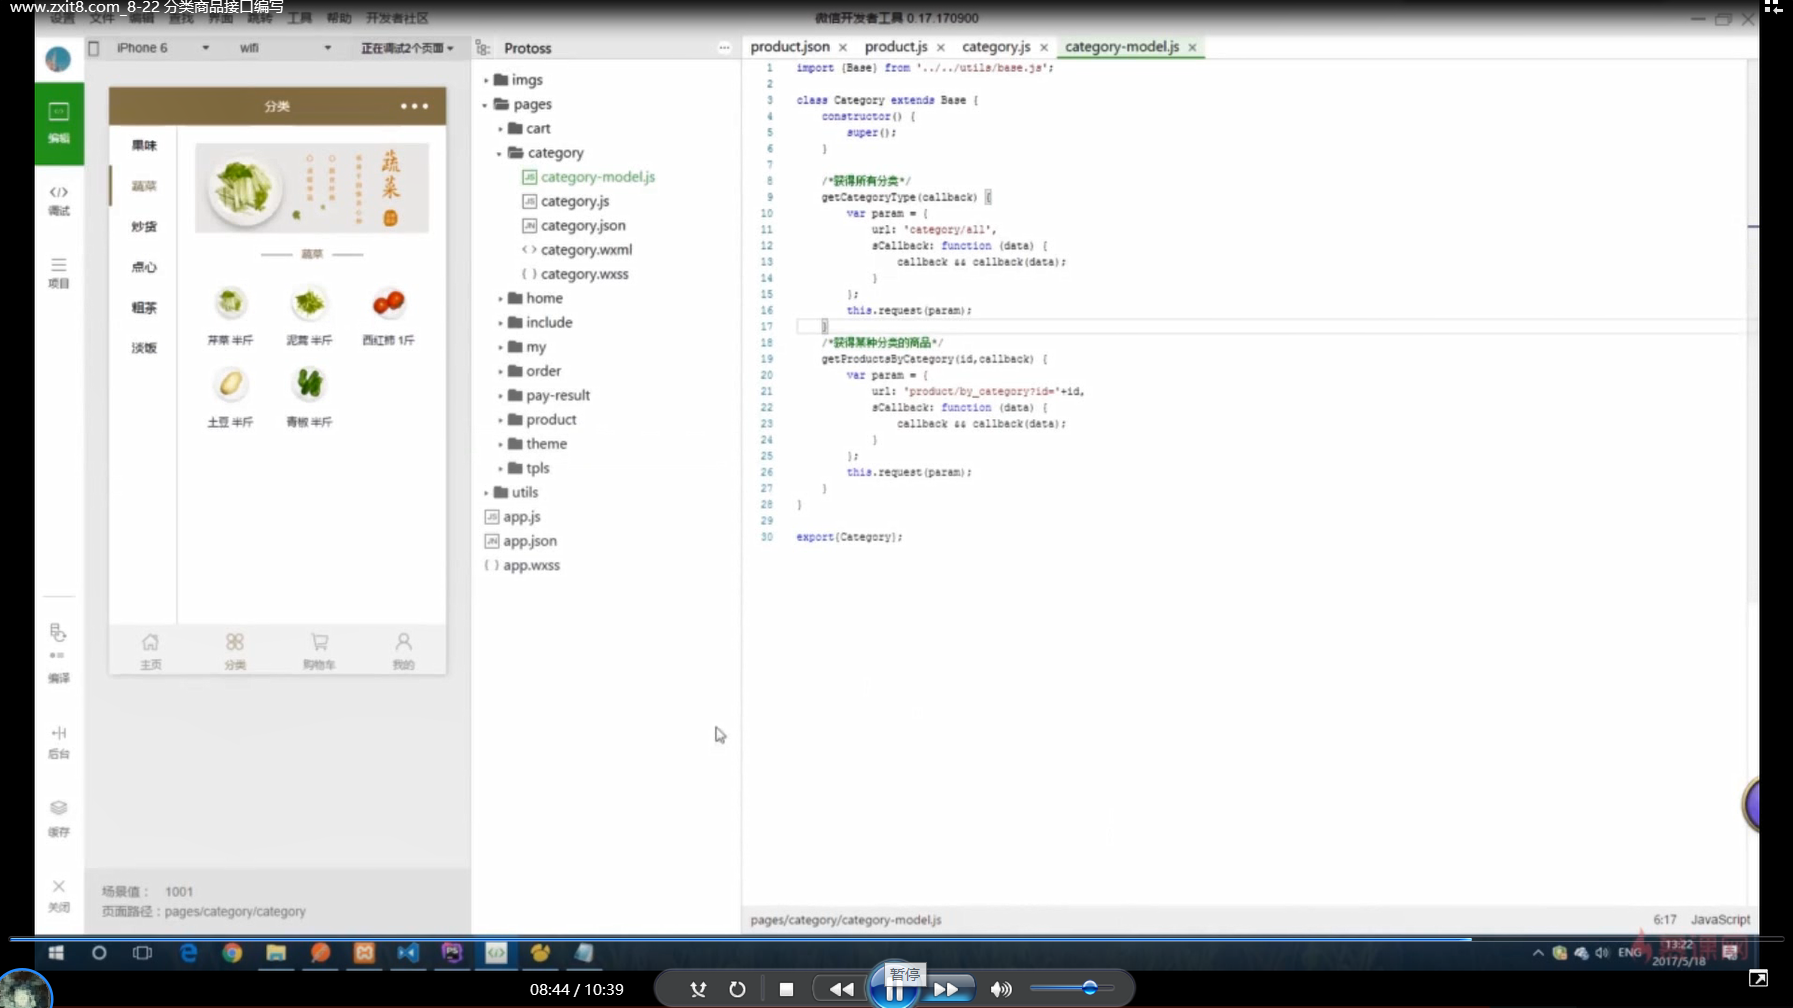This screenshot has width=1793, height=1008.
Task: Mute the video player volume
Action: click(1000, 989)
